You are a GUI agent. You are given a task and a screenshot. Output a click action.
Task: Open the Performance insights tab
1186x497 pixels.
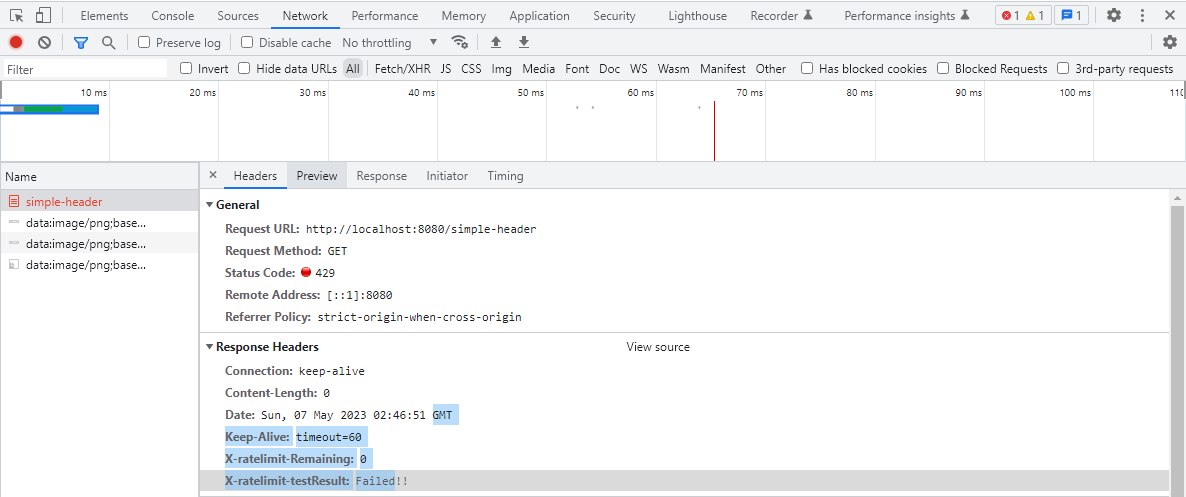click(906, 16)
